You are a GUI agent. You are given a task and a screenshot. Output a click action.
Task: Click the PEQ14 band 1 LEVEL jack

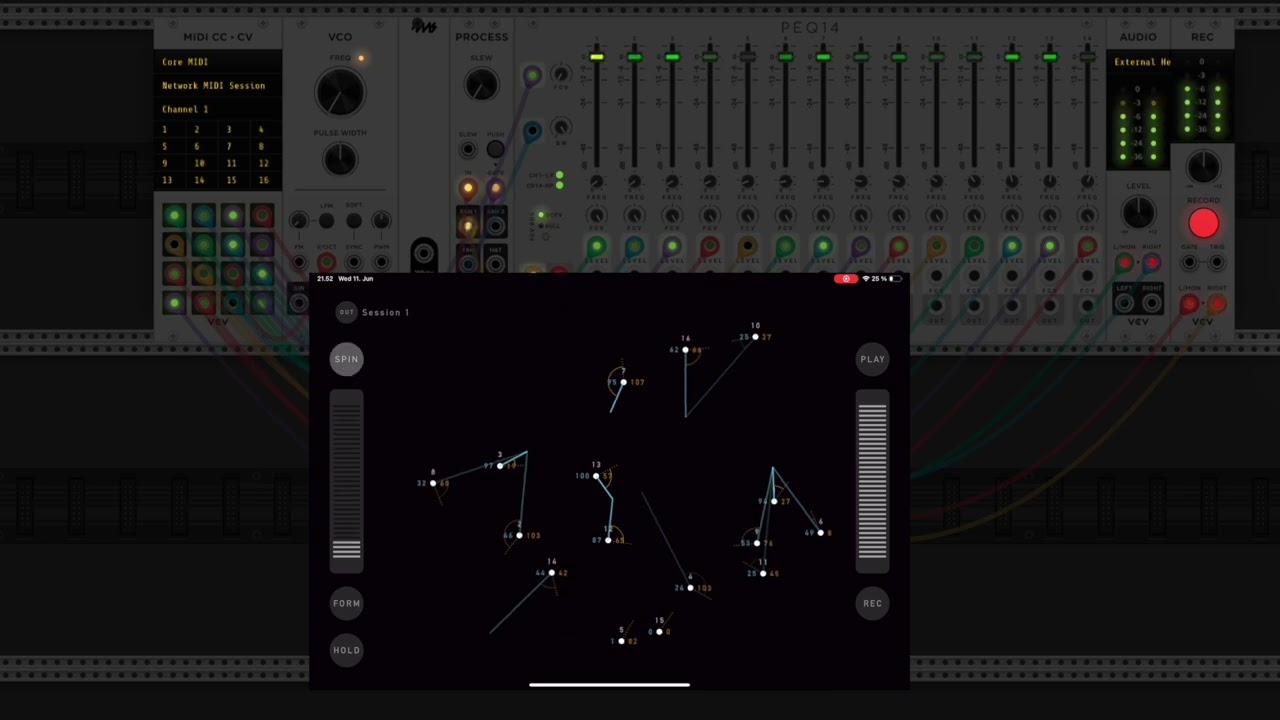point(597,246)
